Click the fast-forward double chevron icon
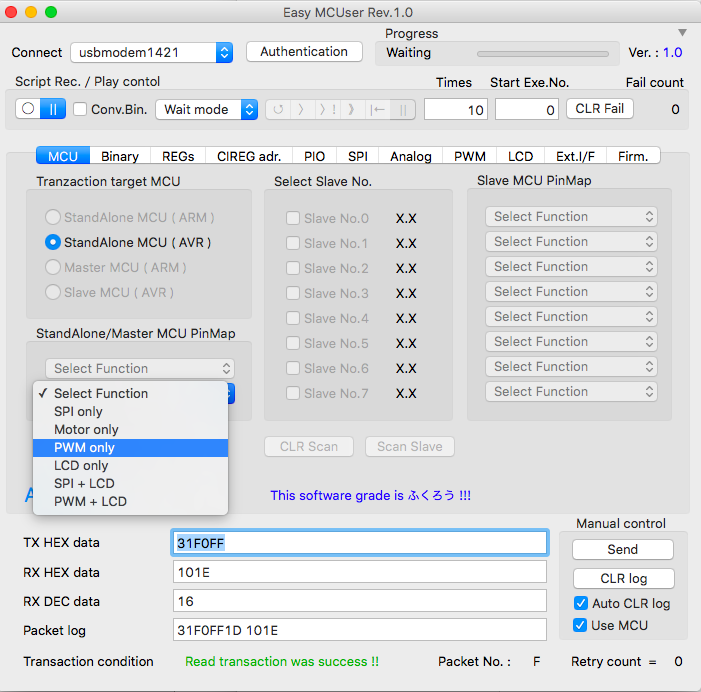This screenshot has width=701, height=692. tap(351, 110)
